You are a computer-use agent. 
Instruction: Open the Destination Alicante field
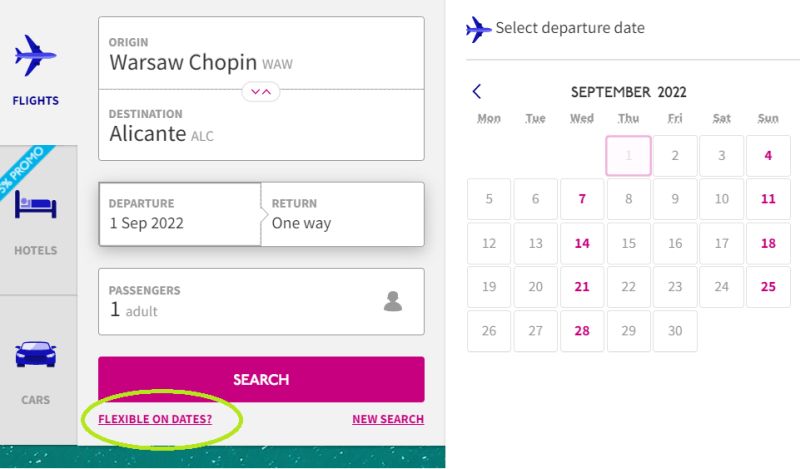pos(261,126)
